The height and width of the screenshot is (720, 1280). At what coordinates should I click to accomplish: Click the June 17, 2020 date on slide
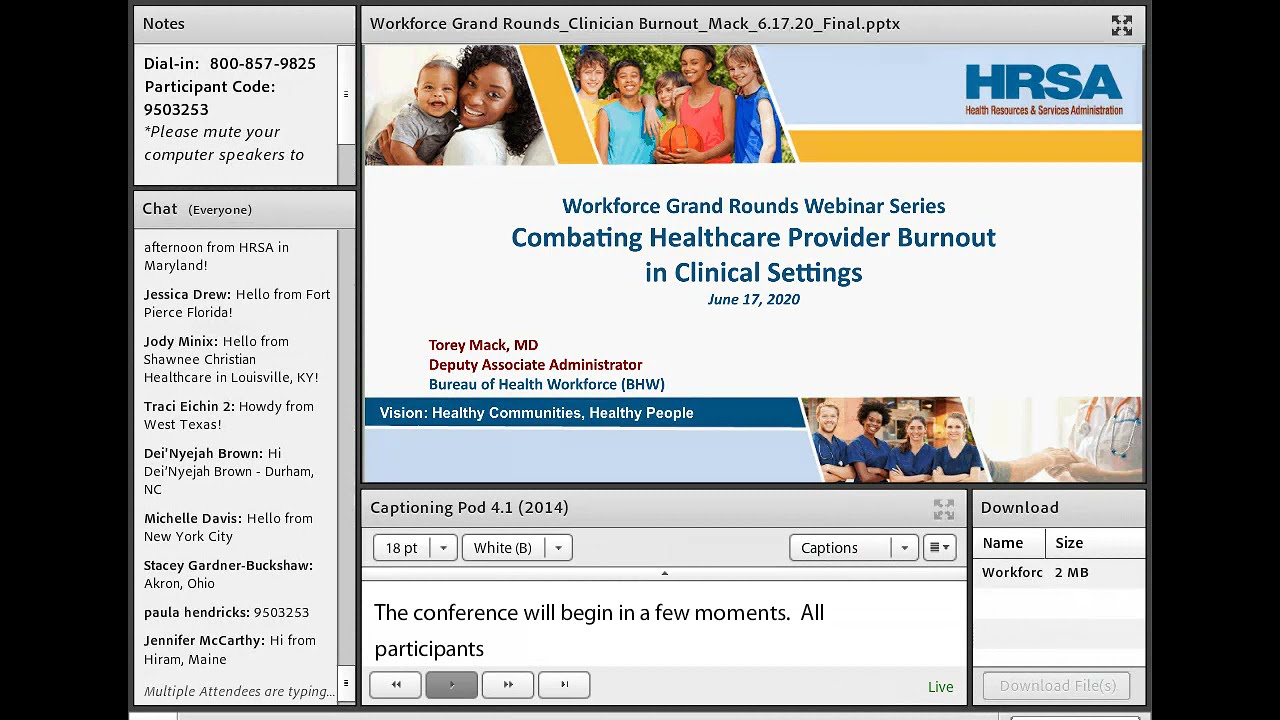(753, 300)
